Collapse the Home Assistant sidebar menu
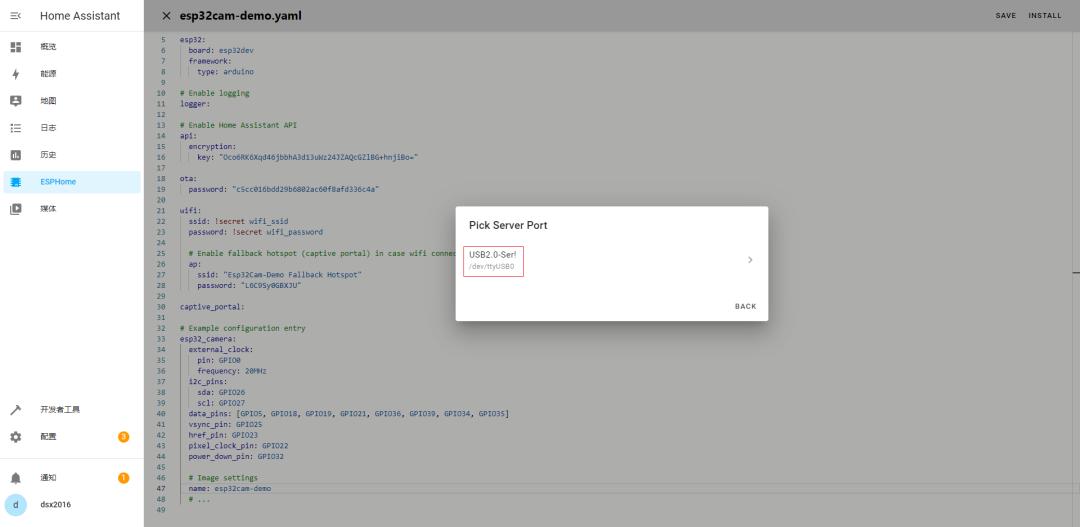Image resolution: width=1080 pixels, height=527 pixels. [x=15, y=16]
